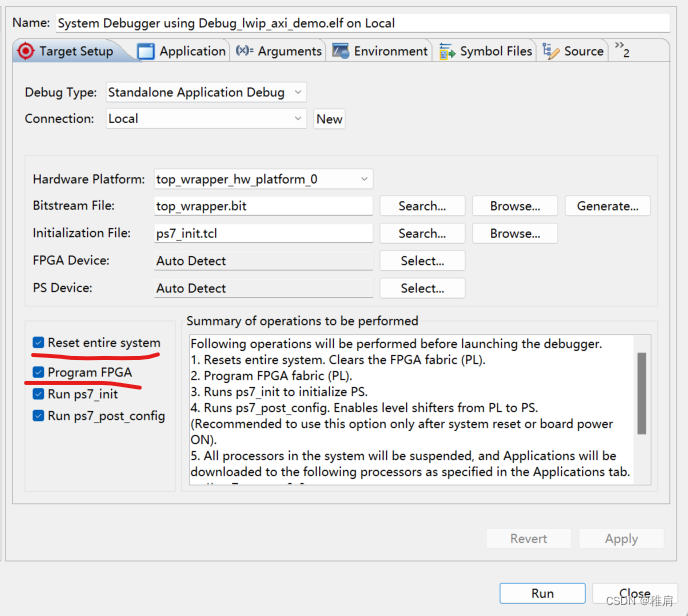Viewport: 688px width, 616px height.
Task: Click Browse for the Initialization File
Action: point(515,233)
